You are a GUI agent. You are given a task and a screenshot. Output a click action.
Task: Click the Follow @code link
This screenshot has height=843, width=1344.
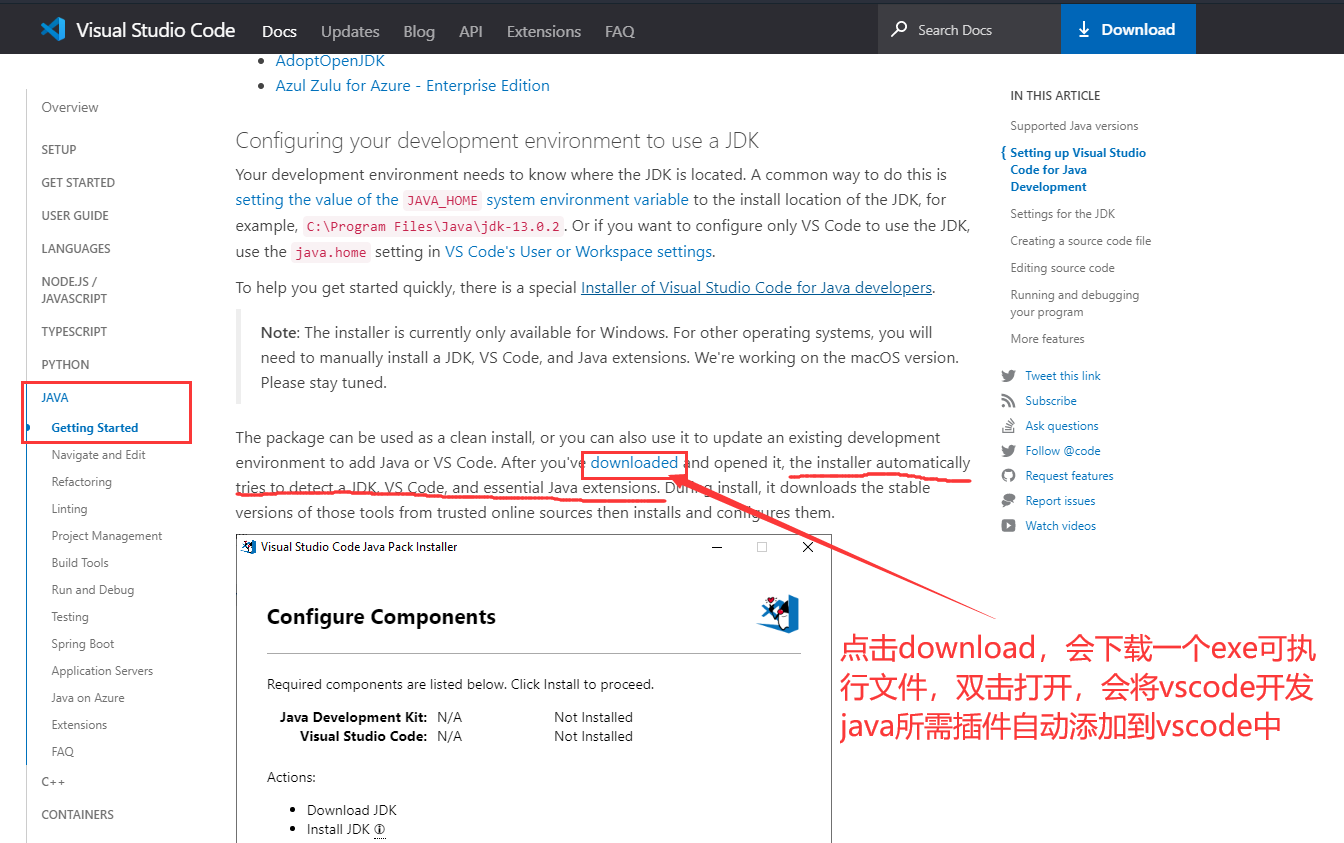click(1062, 450)
